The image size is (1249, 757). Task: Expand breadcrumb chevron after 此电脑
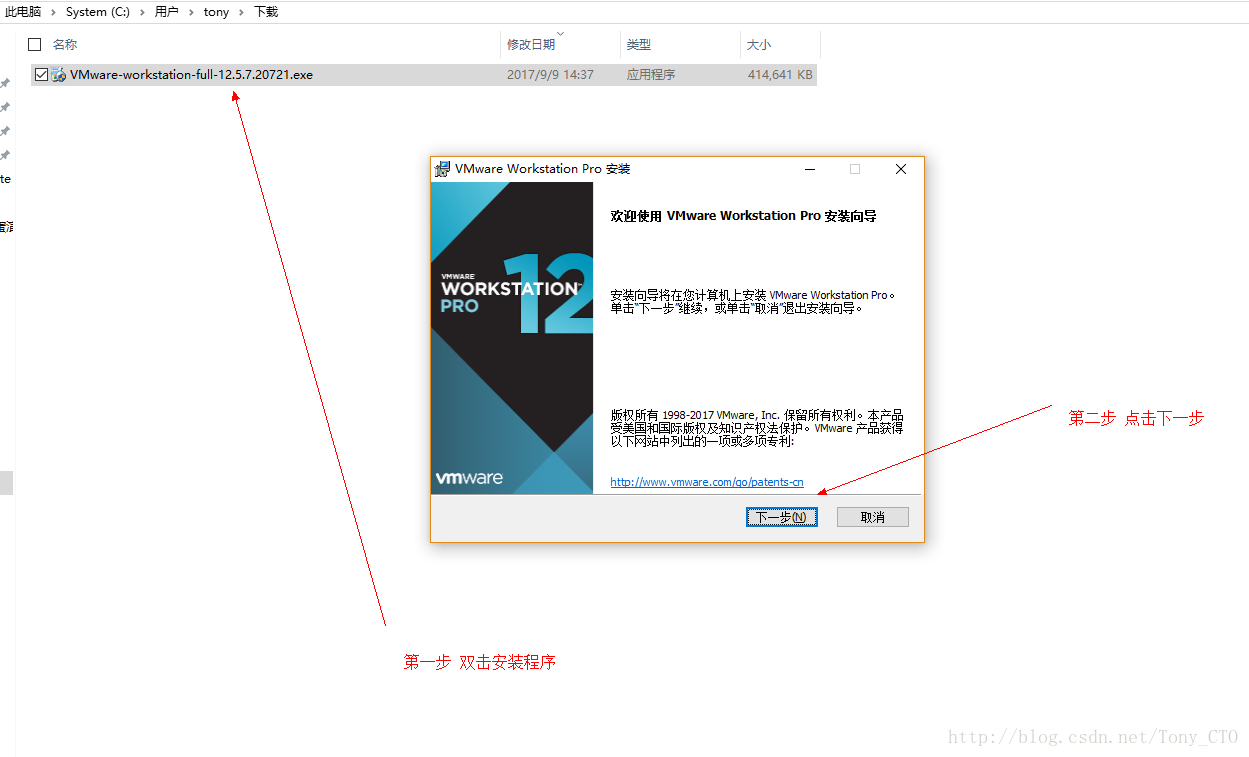[x=54, y=12]
